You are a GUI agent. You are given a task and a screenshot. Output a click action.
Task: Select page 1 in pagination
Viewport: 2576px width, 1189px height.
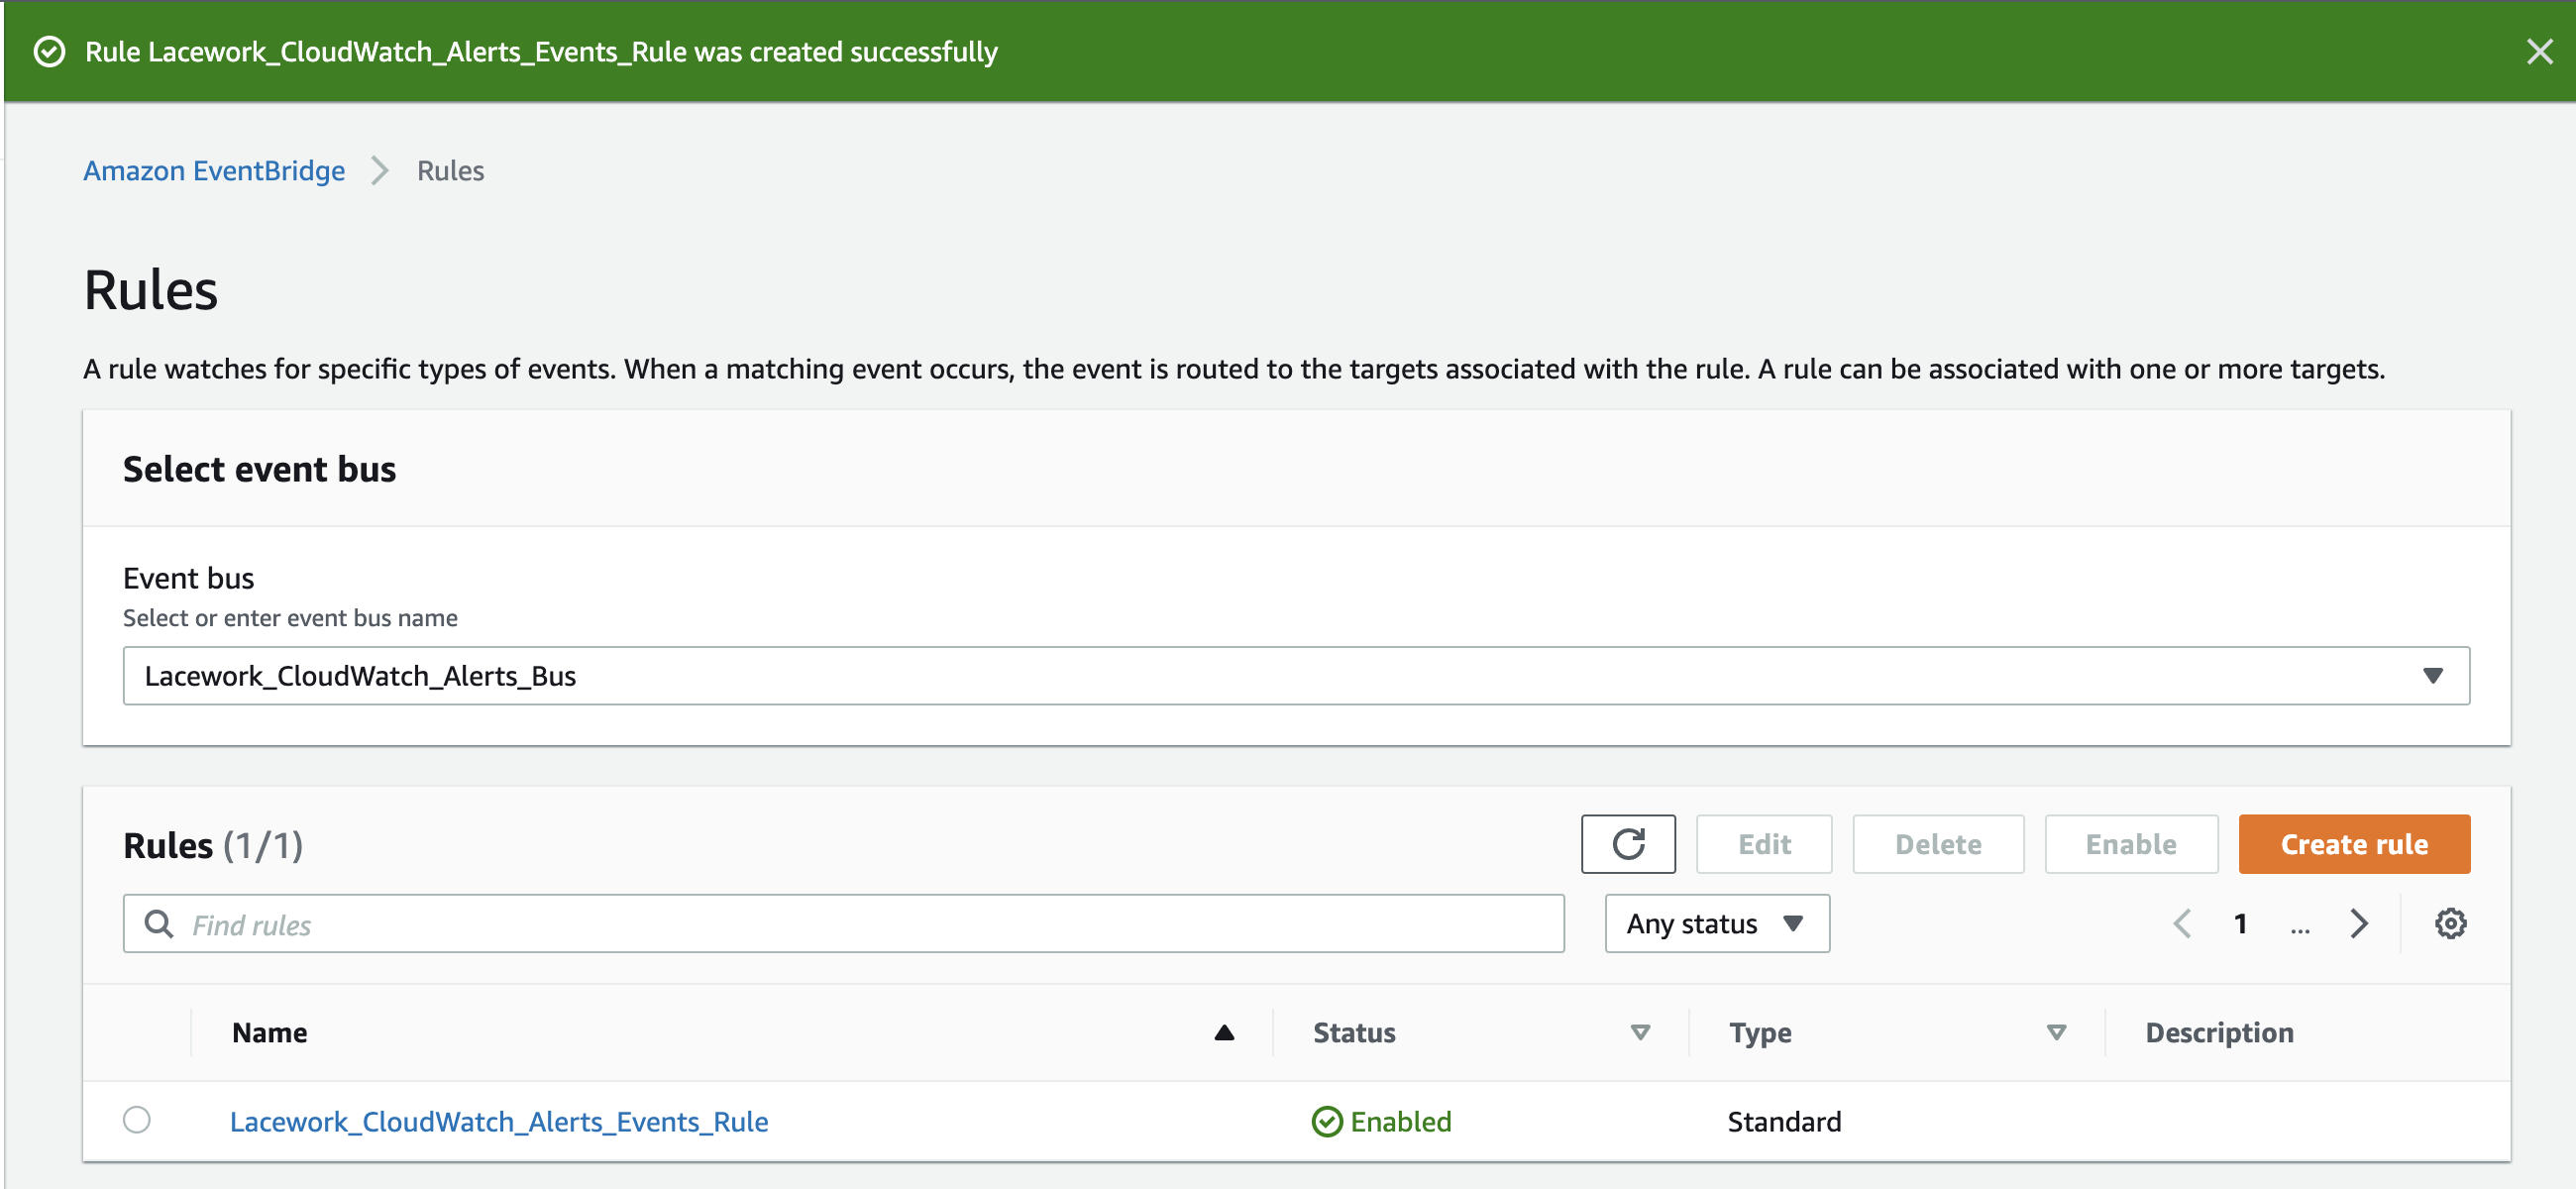2241,924
